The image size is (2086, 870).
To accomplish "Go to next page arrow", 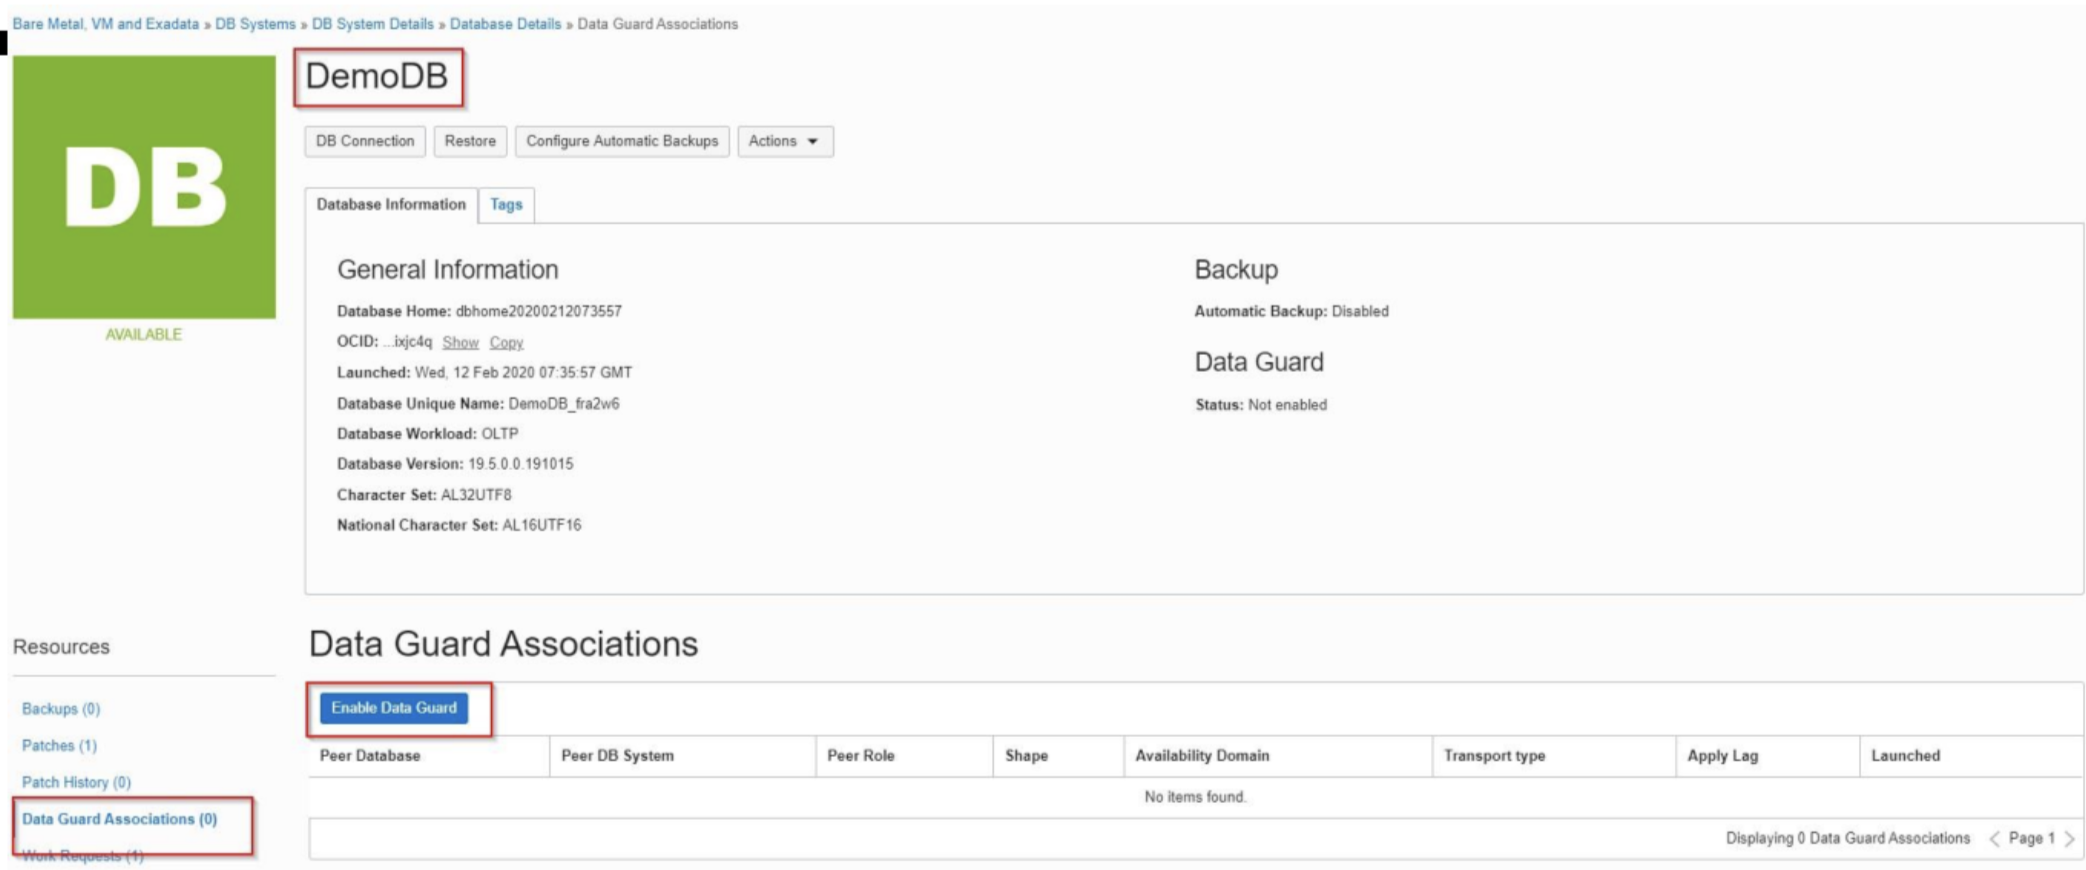I will point(2069,839).
